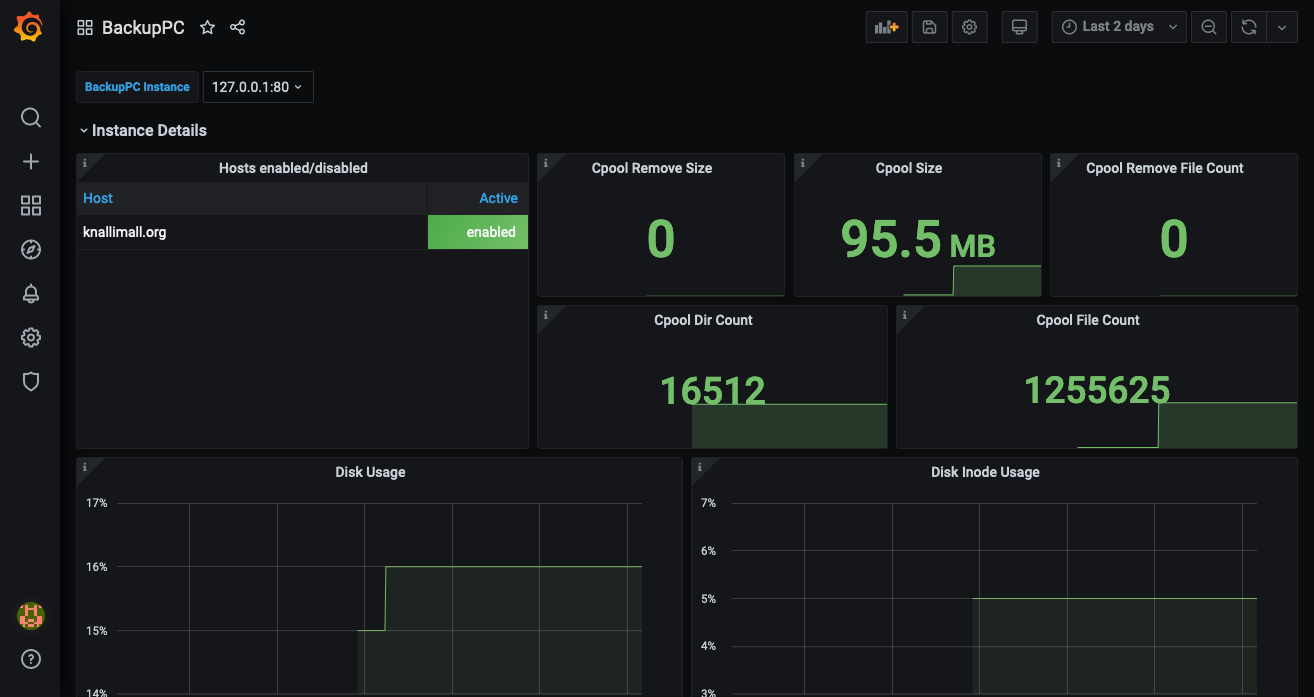Open the Configuration gear in sidebar
The height and width of the screenshot is (697, 1314).
[x=31, y=338]
